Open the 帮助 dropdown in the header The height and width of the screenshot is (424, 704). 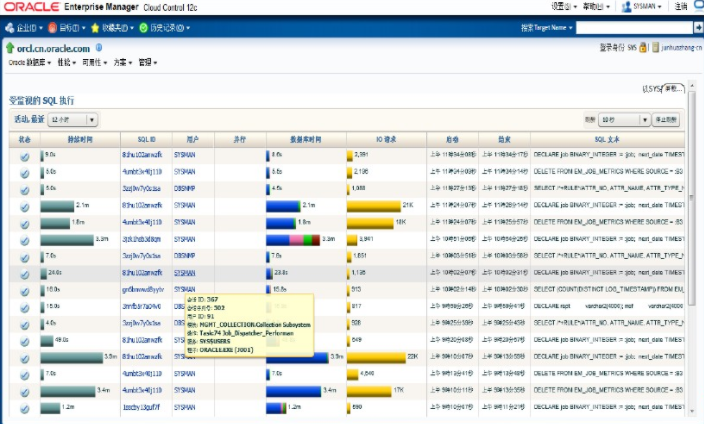pyautogui.click(x=596, y=7)
